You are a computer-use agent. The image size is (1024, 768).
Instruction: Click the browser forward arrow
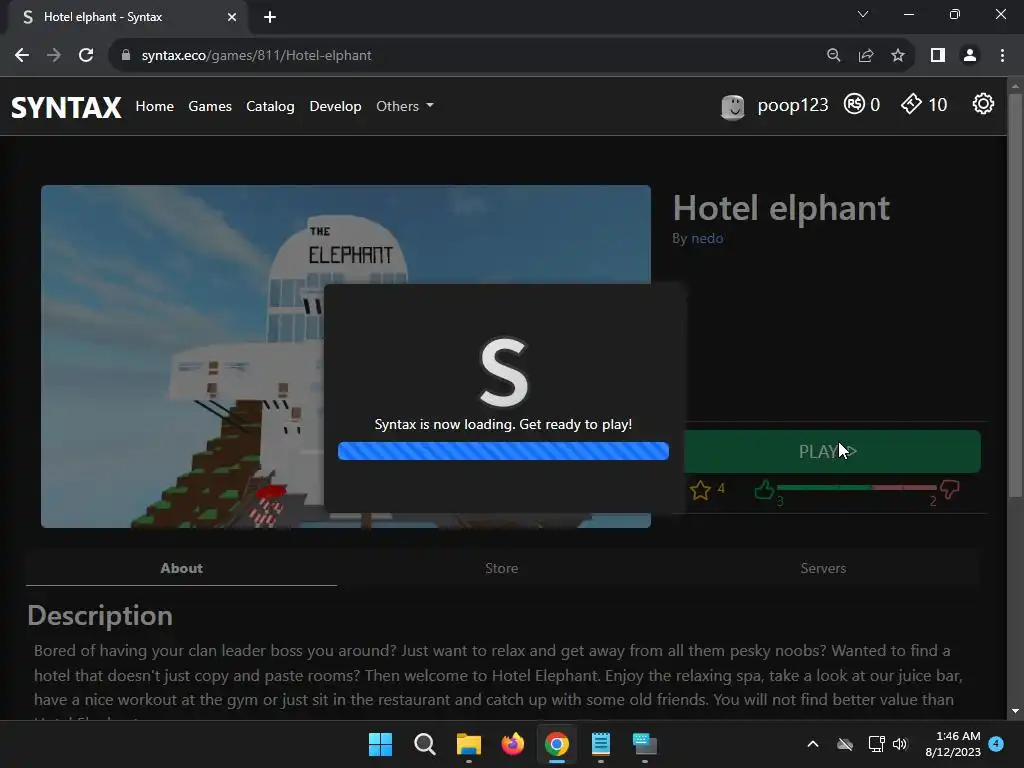point(54,56)
